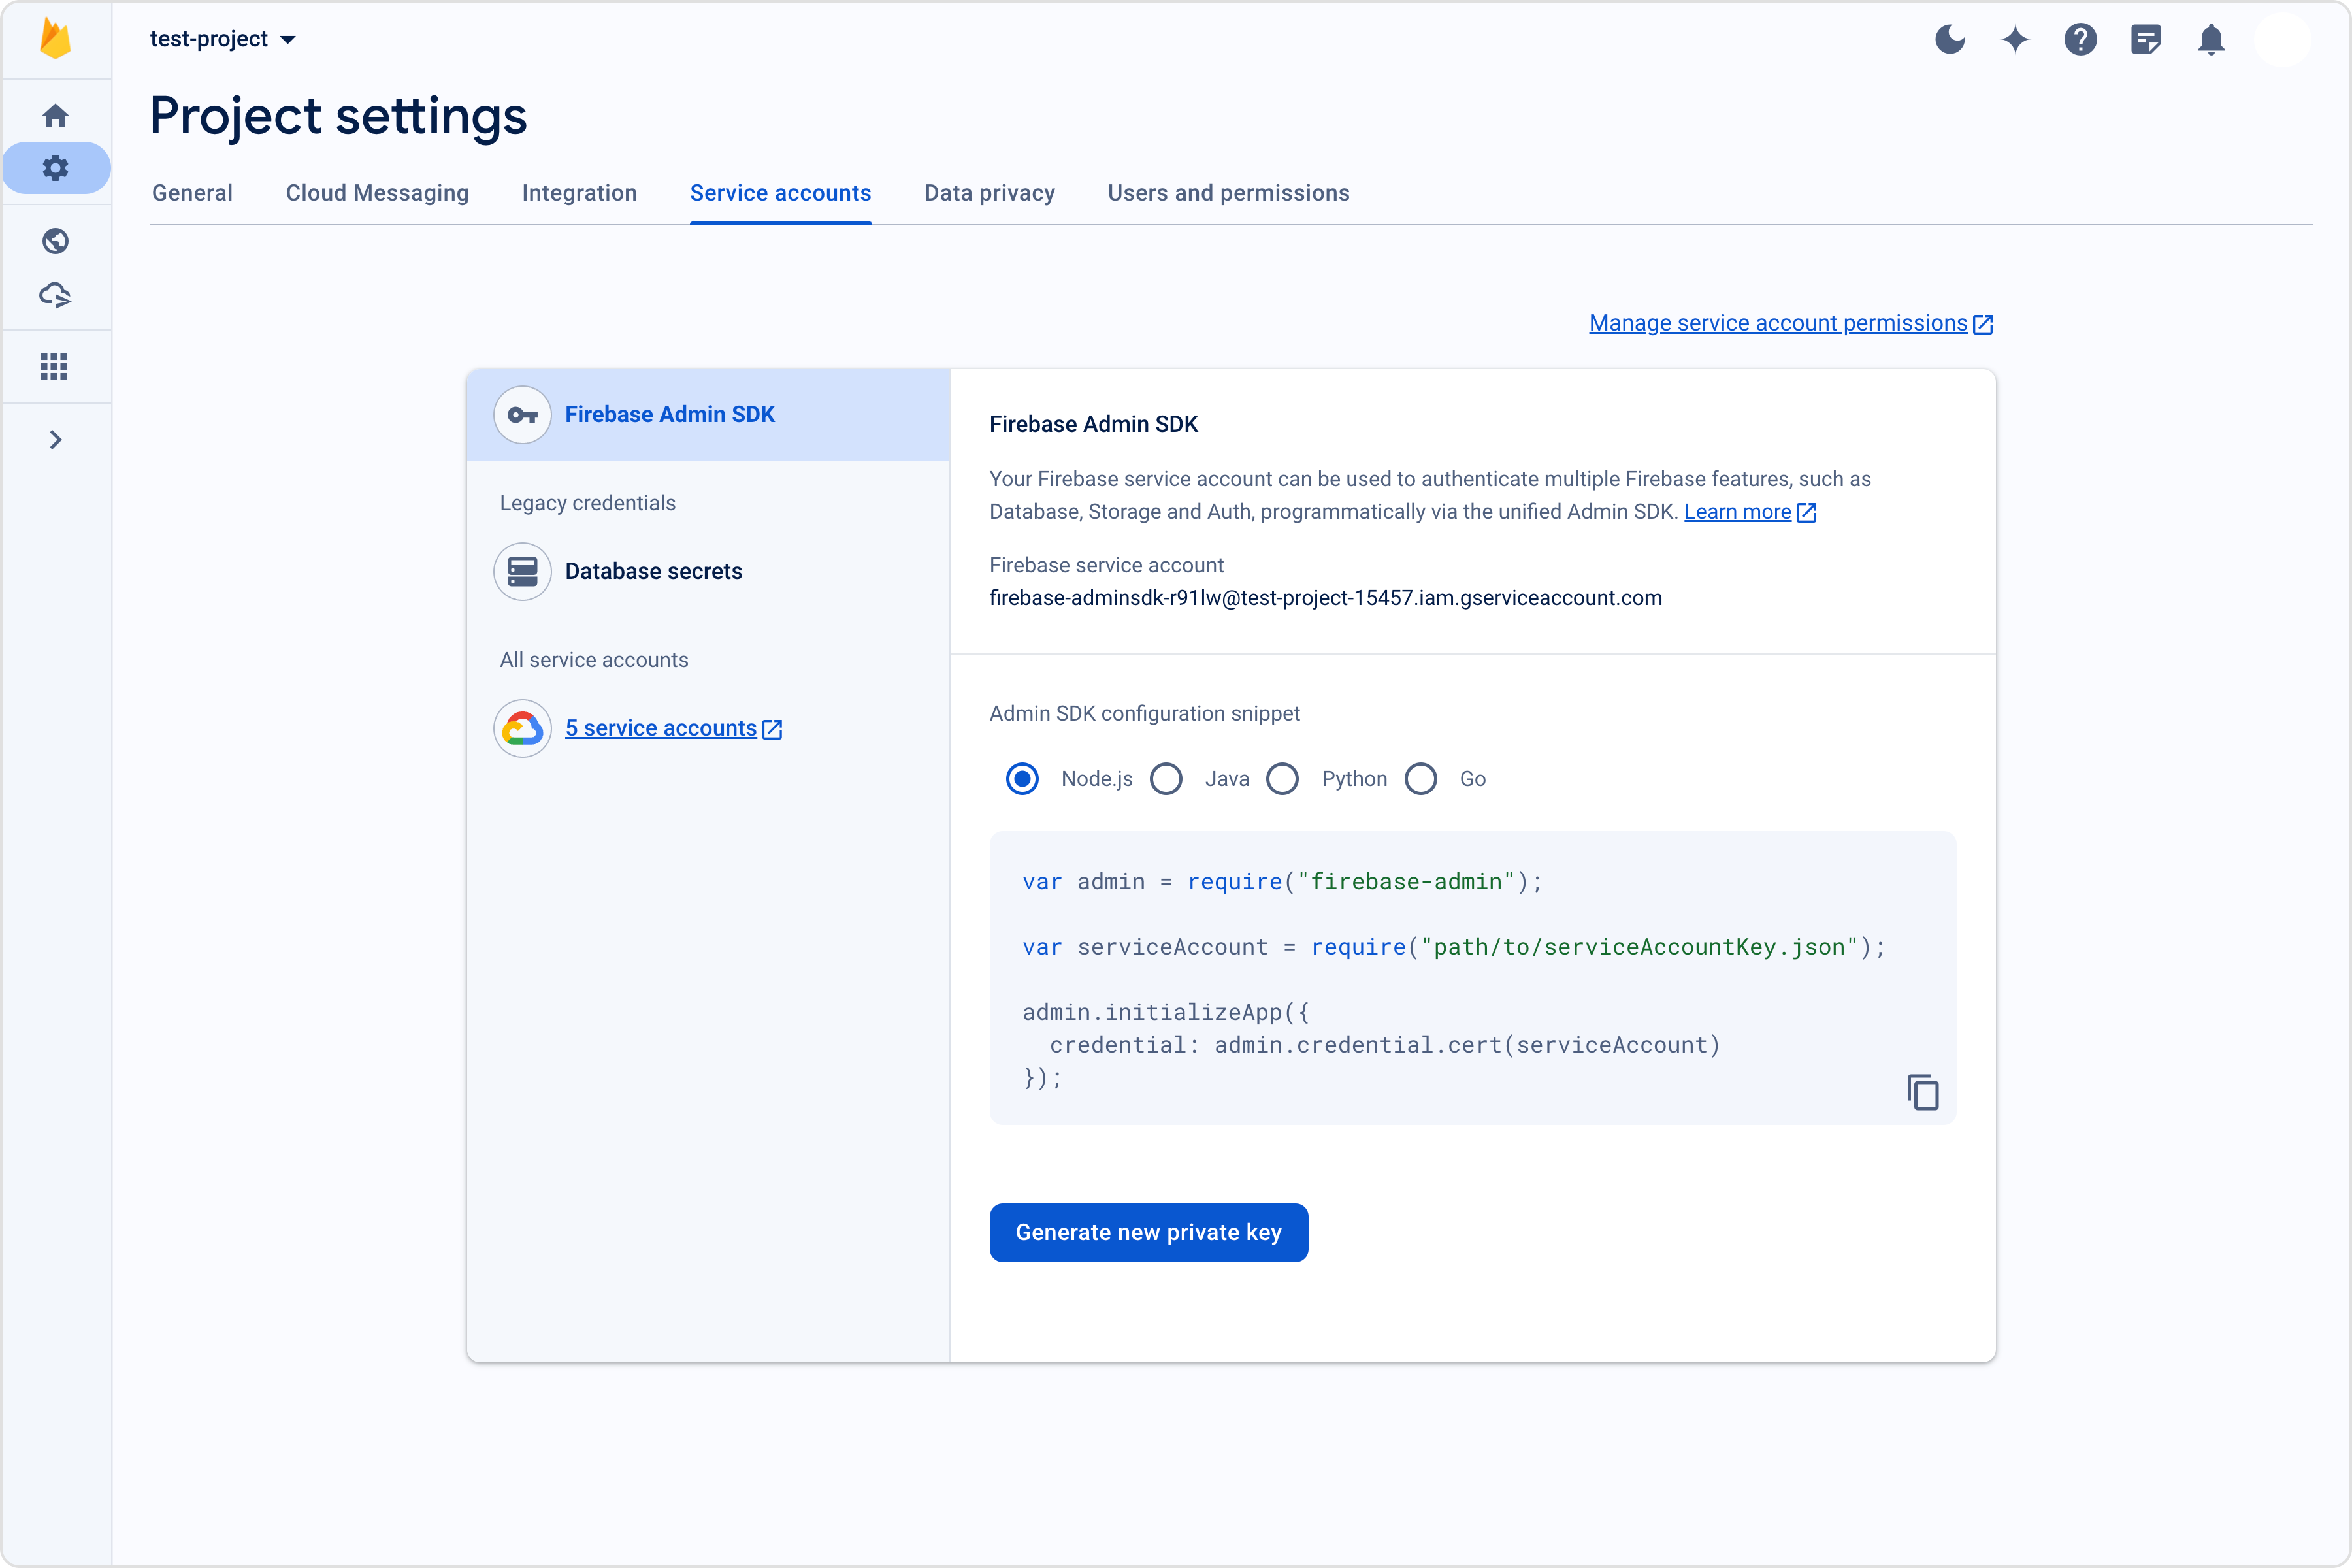Click Generate new private key button
Screen dimensions: 2352x1568
click(1148, 1232)
